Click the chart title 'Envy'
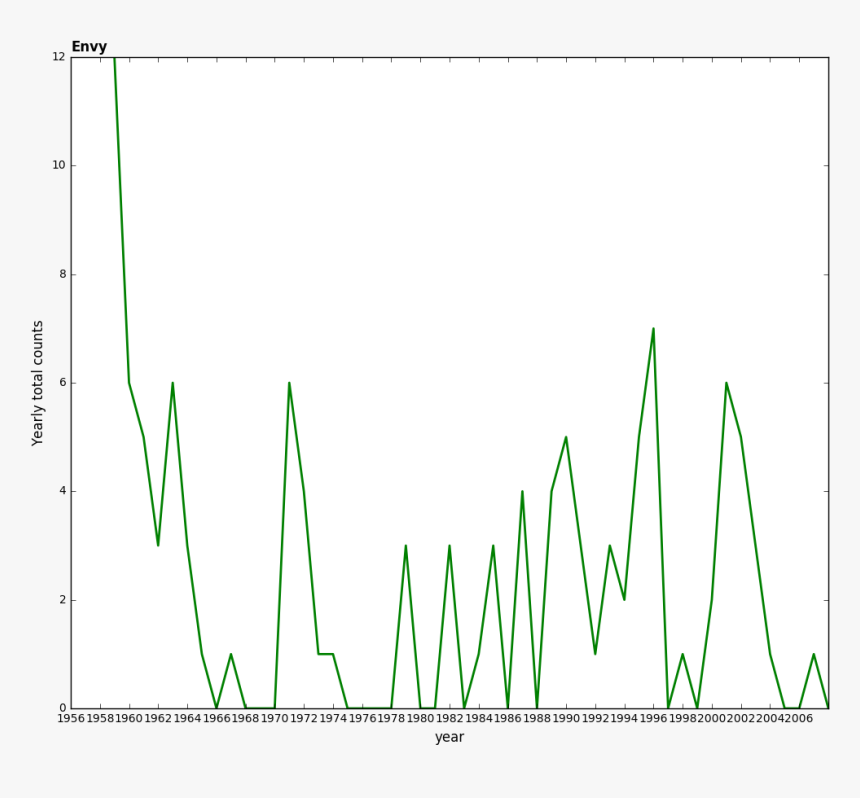860x798 pixels. coord(89,47)
